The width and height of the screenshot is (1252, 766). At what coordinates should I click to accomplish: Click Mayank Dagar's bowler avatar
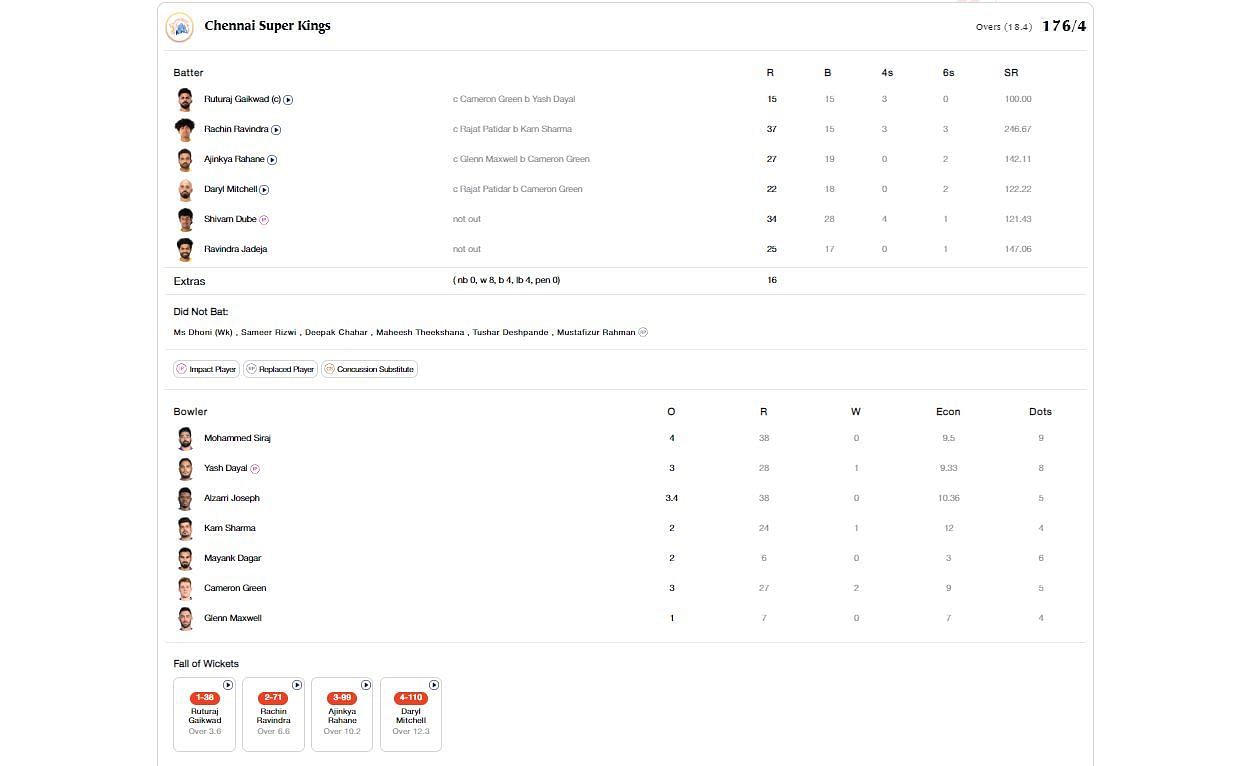click(x=185, y=558)
